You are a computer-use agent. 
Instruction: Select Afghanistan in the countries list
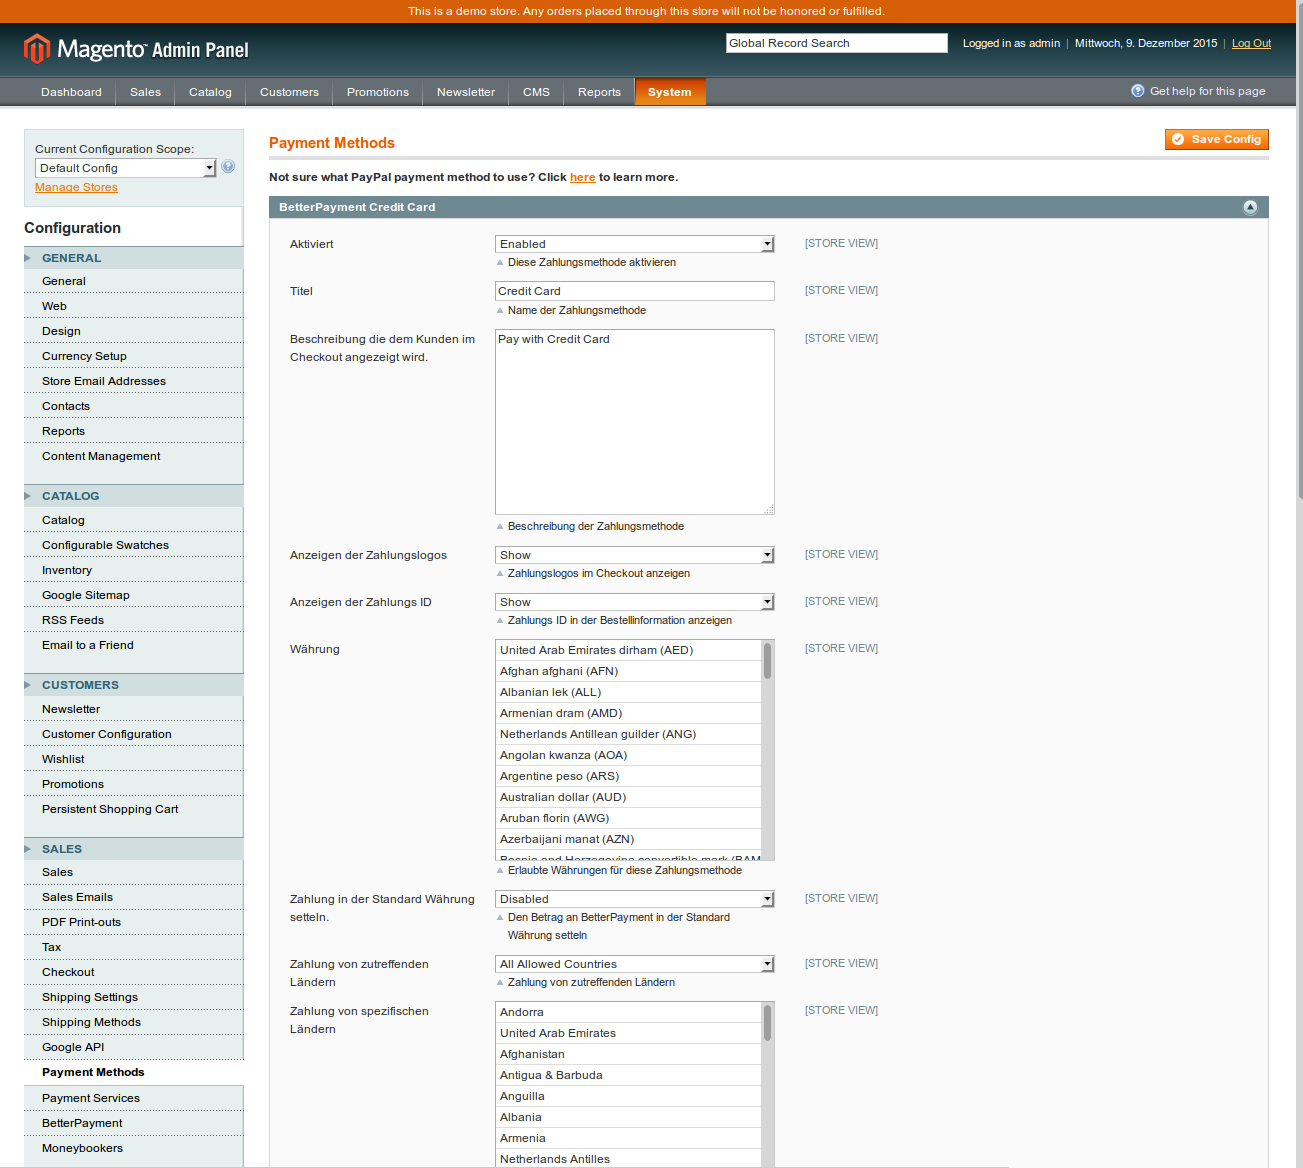pyautogui.click(x=629, y=1054)
